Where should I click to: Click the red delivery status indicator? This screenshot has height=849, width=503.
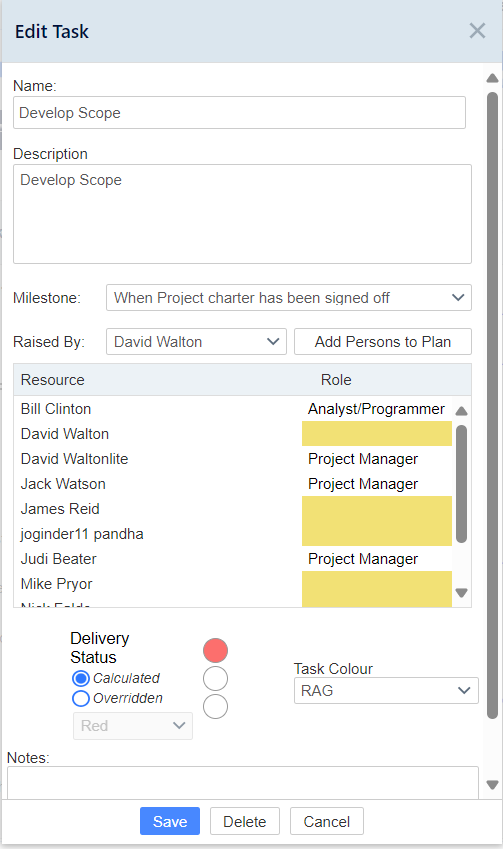[x=215, y=650]
